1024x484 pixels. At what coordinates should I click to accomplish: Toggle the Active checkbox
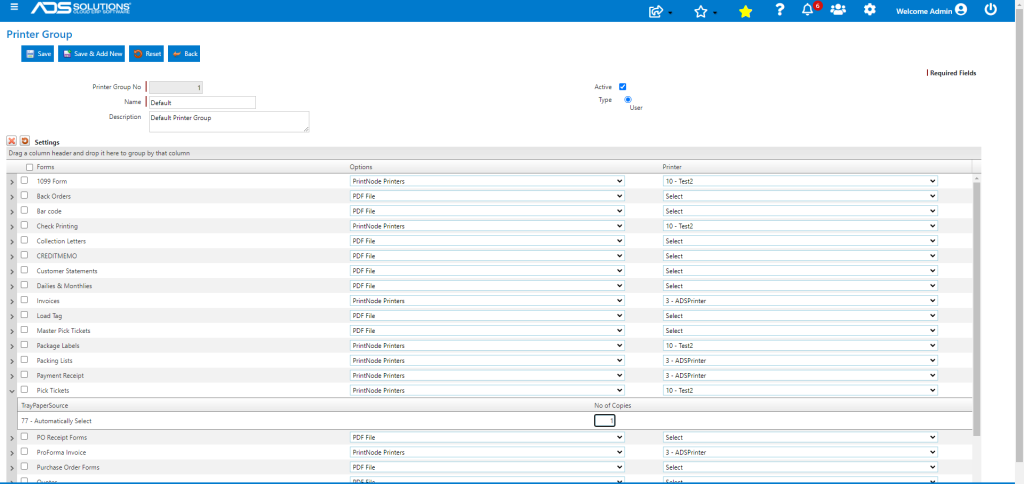click(622, 87)
